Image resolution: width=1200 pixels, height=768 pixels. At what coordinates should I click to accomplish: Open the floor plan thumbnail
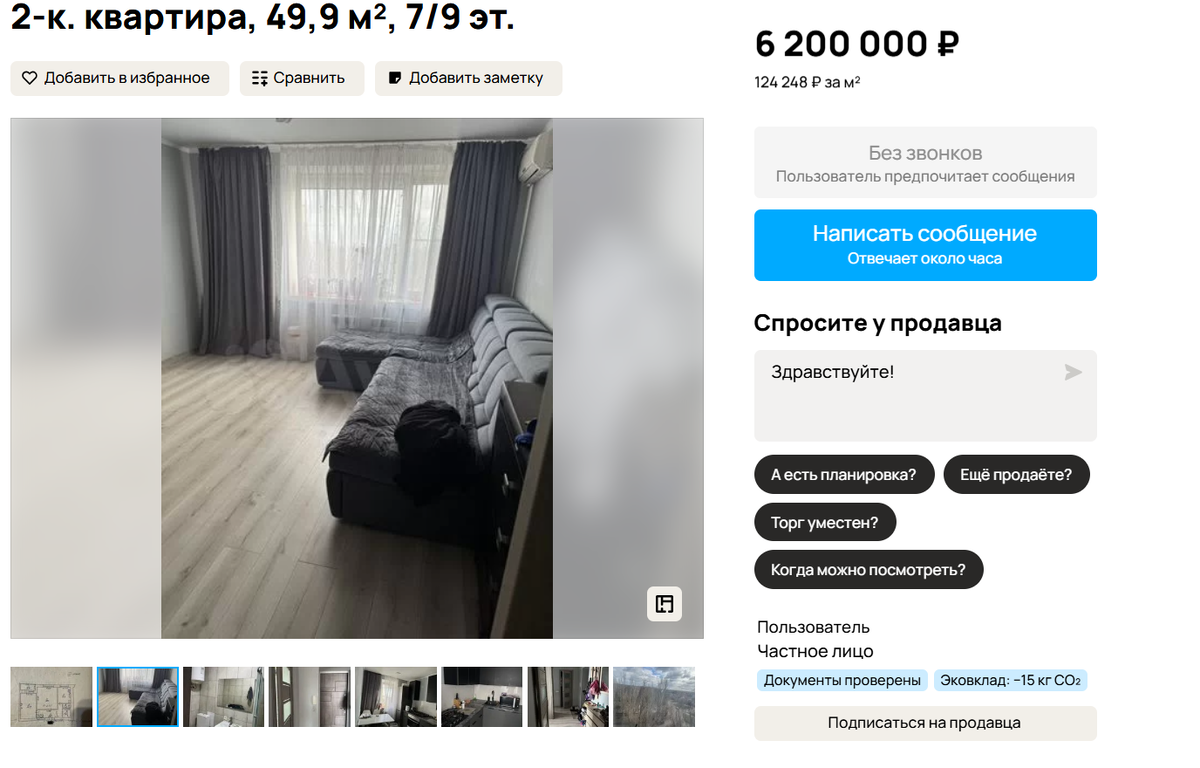[51, 697]
